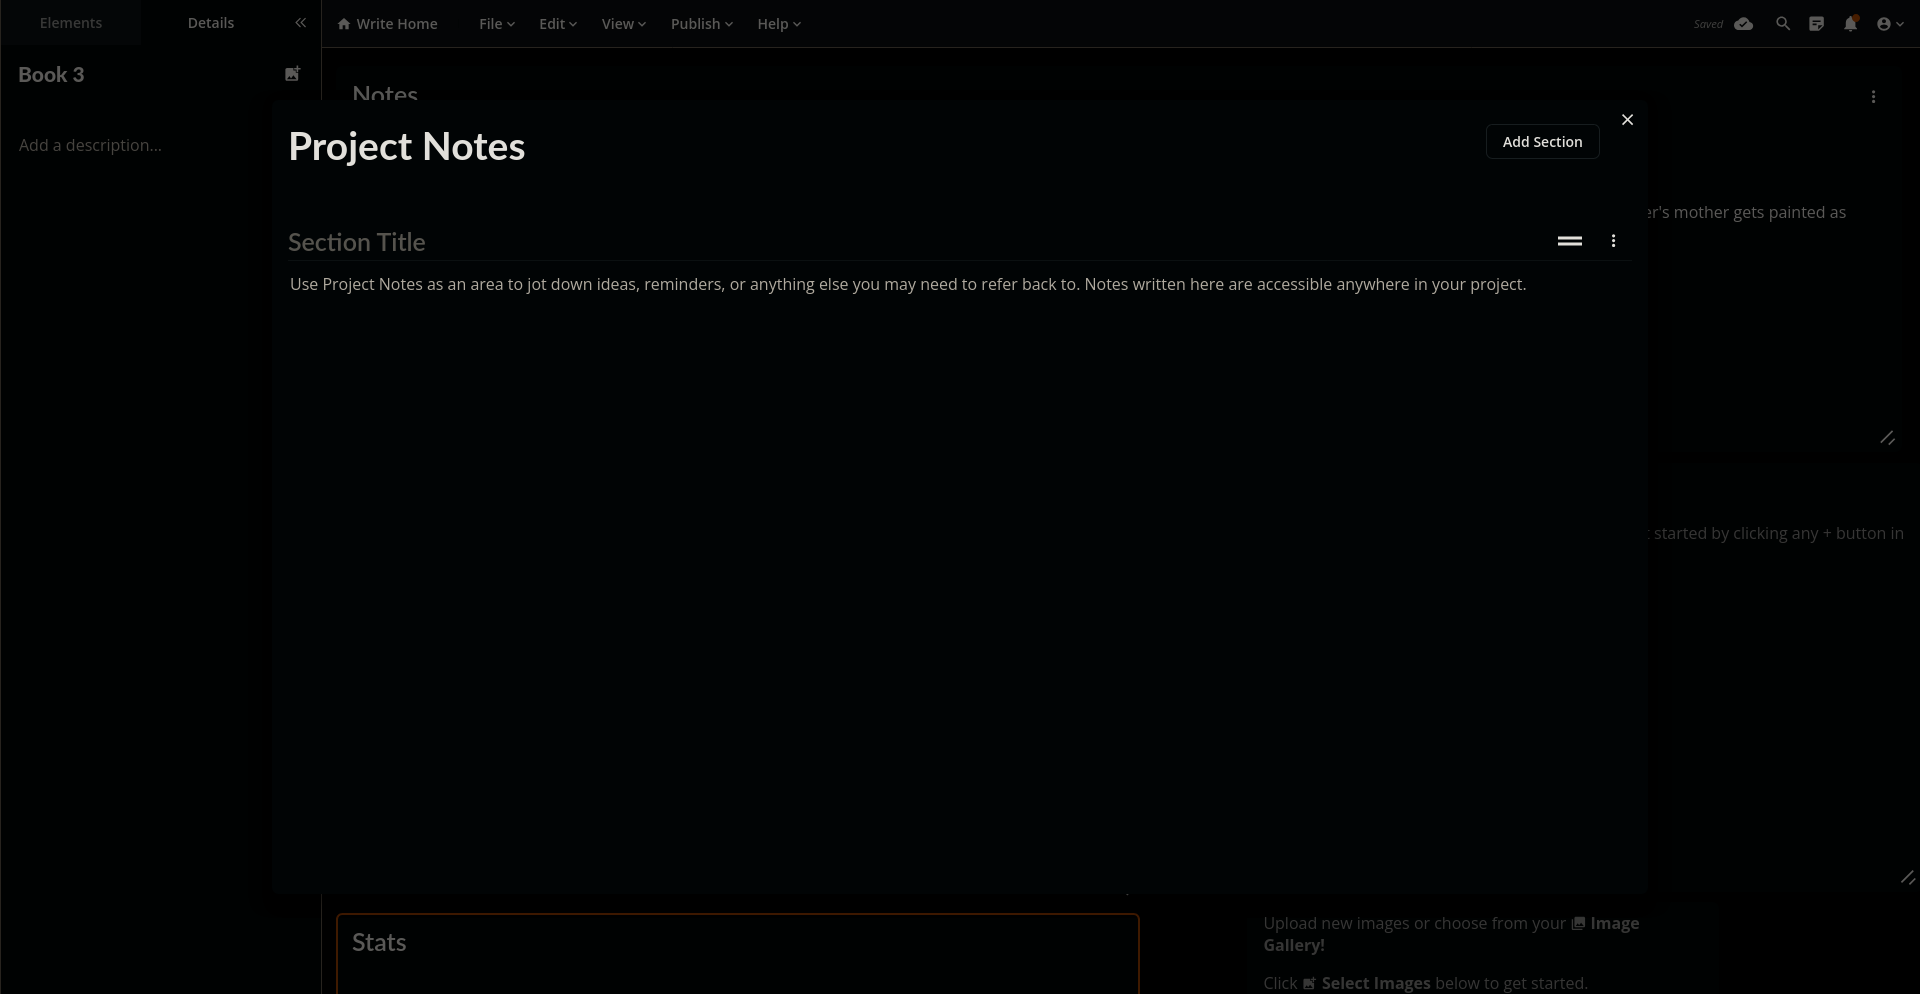Click the project notes icon in the top bar
1920x994 pixels.
[x=1816, y=24]
